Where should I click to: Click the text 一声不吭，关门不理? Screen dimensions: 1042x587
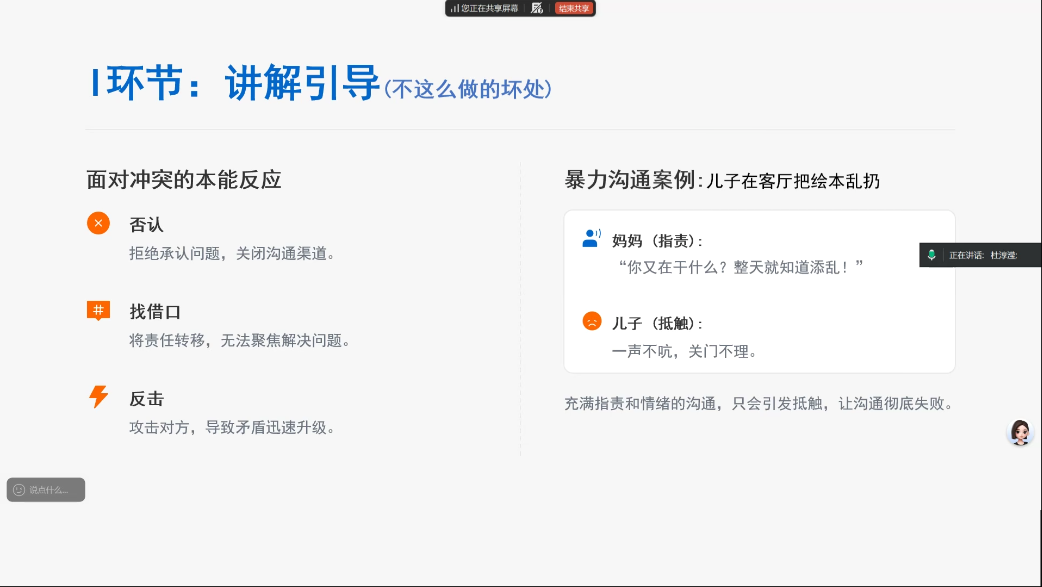pyautogui.click(x=684, y=351)
